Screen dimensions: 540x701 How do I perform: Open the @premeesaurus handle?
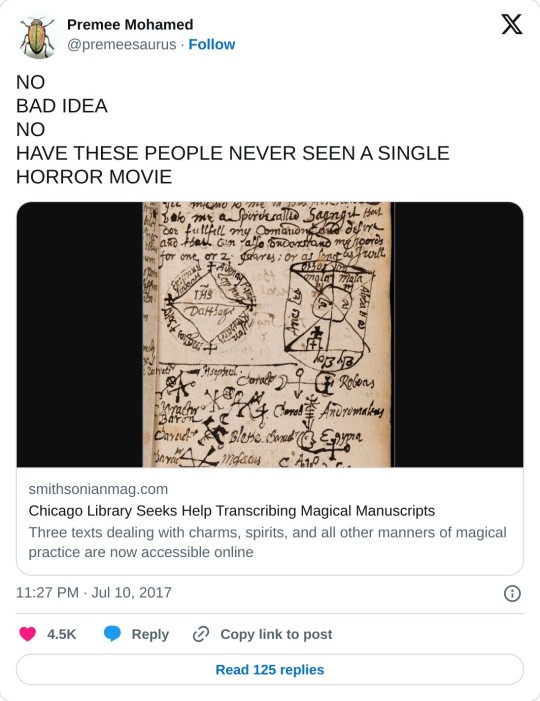pos(122,45)
